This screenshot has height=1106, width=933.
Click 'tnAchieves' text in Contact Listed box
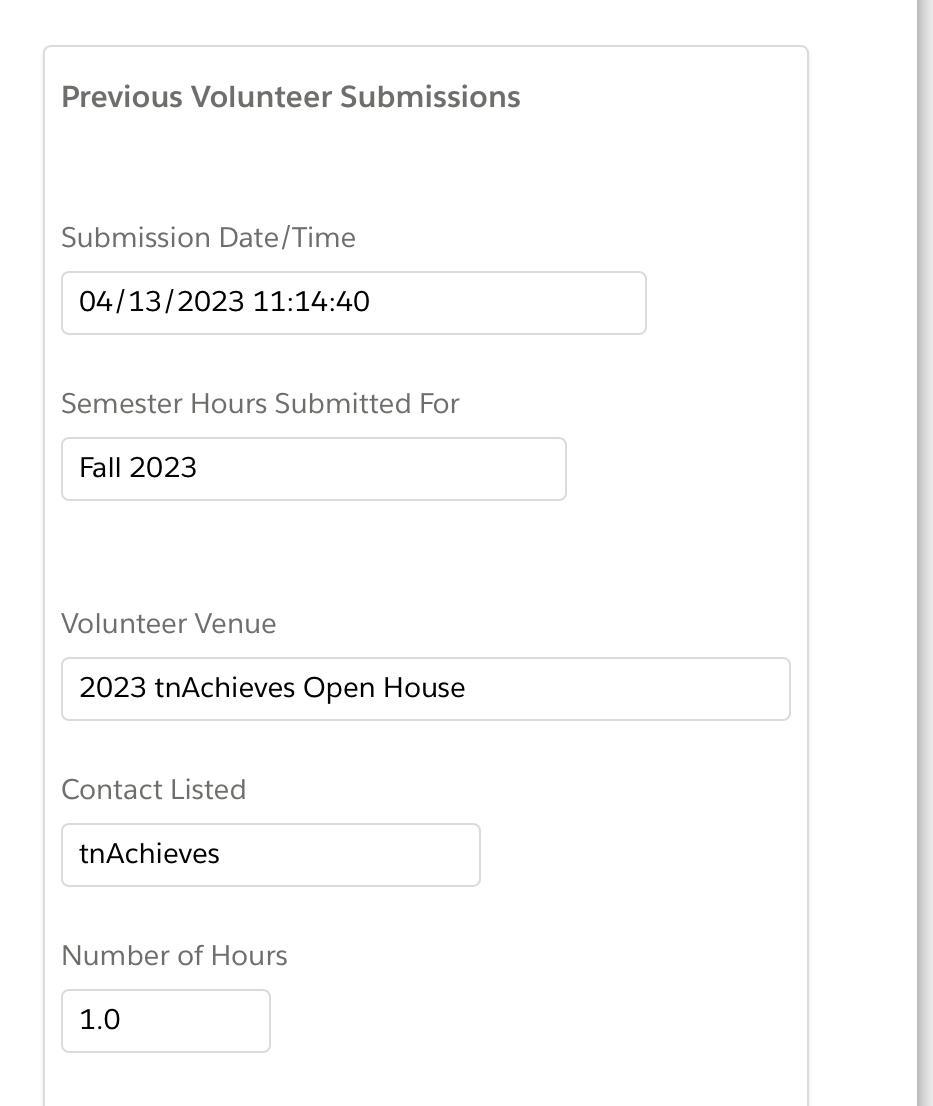[149, 854]
